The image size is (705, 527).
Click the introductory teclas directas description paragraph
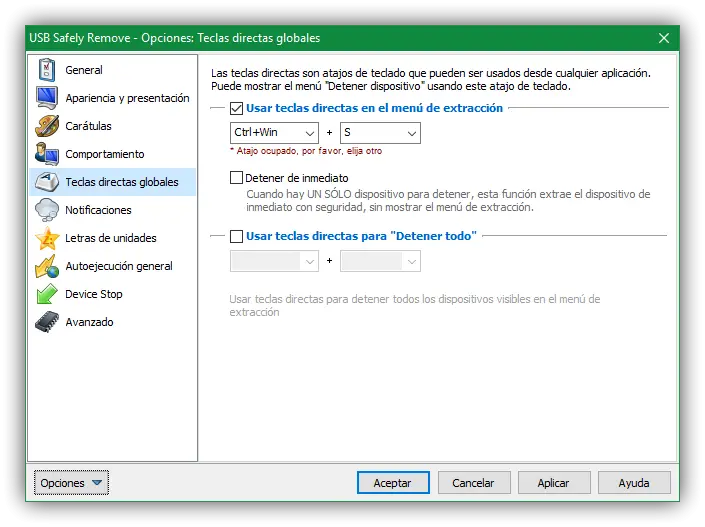[431, 80]
